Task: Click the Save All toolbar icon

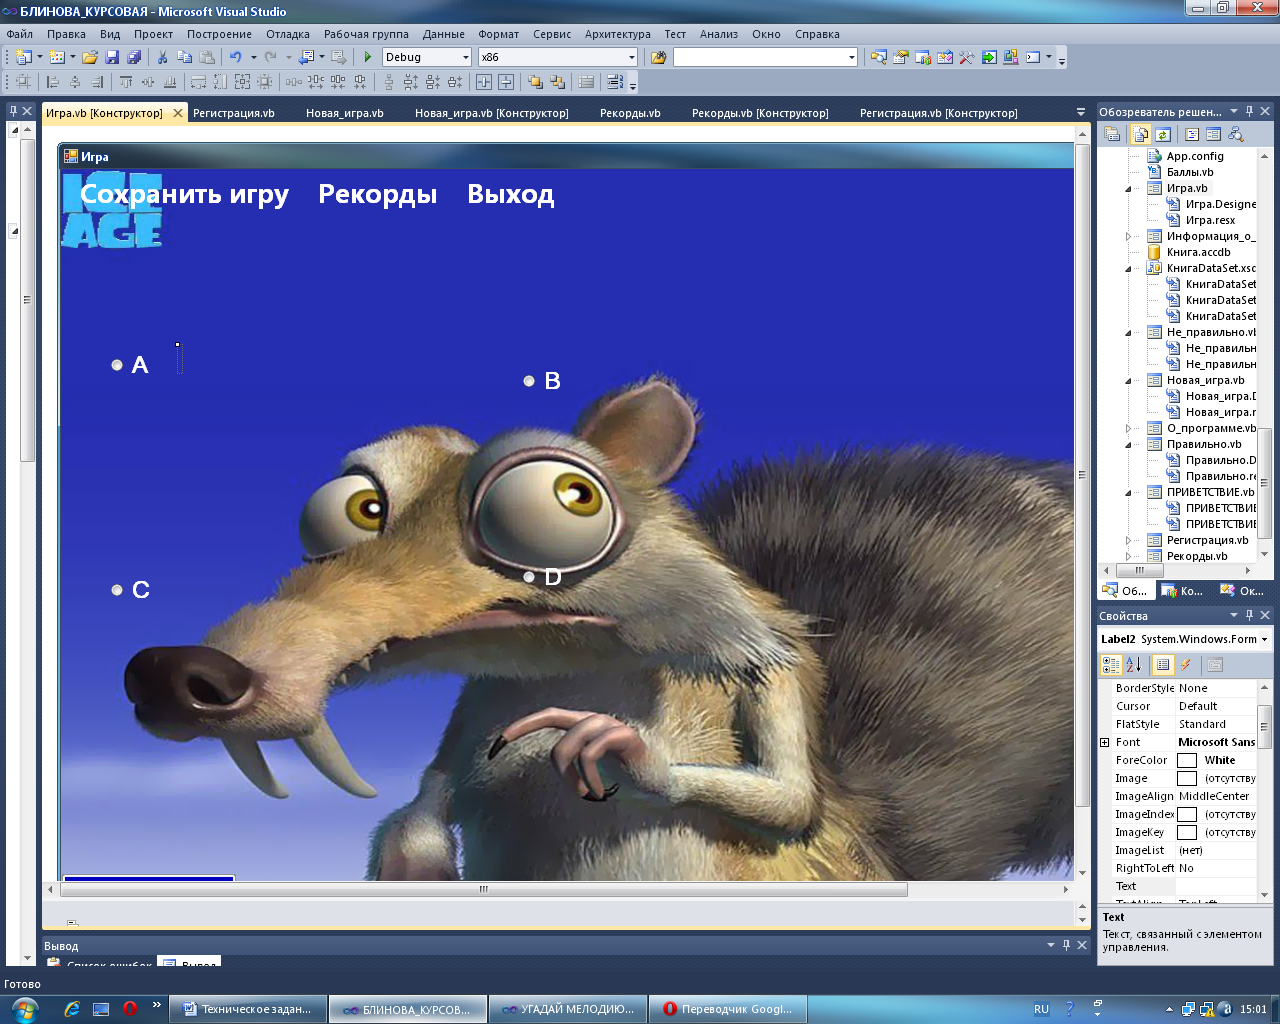Action: (x=133, y=57)
